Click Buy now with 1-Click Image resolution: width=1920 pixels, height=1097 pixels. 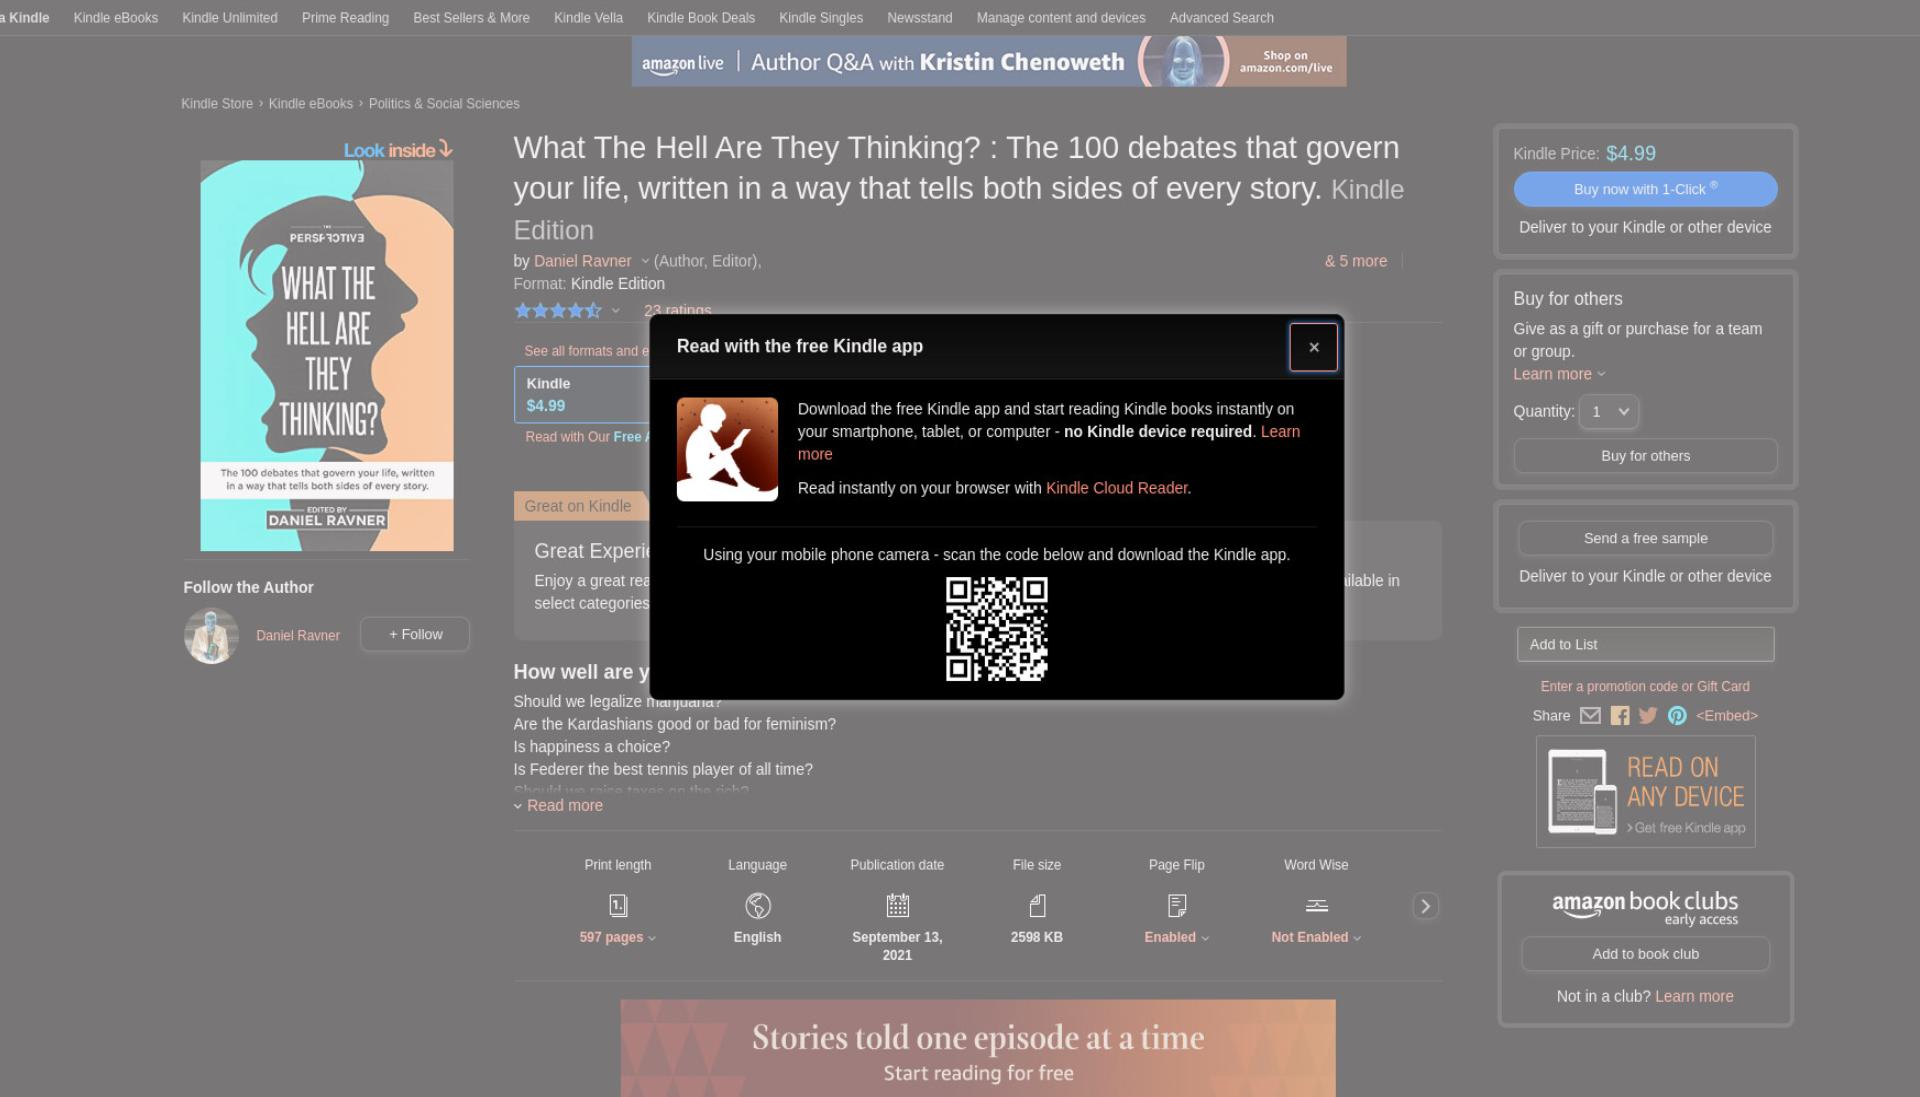pos(1645,189)
